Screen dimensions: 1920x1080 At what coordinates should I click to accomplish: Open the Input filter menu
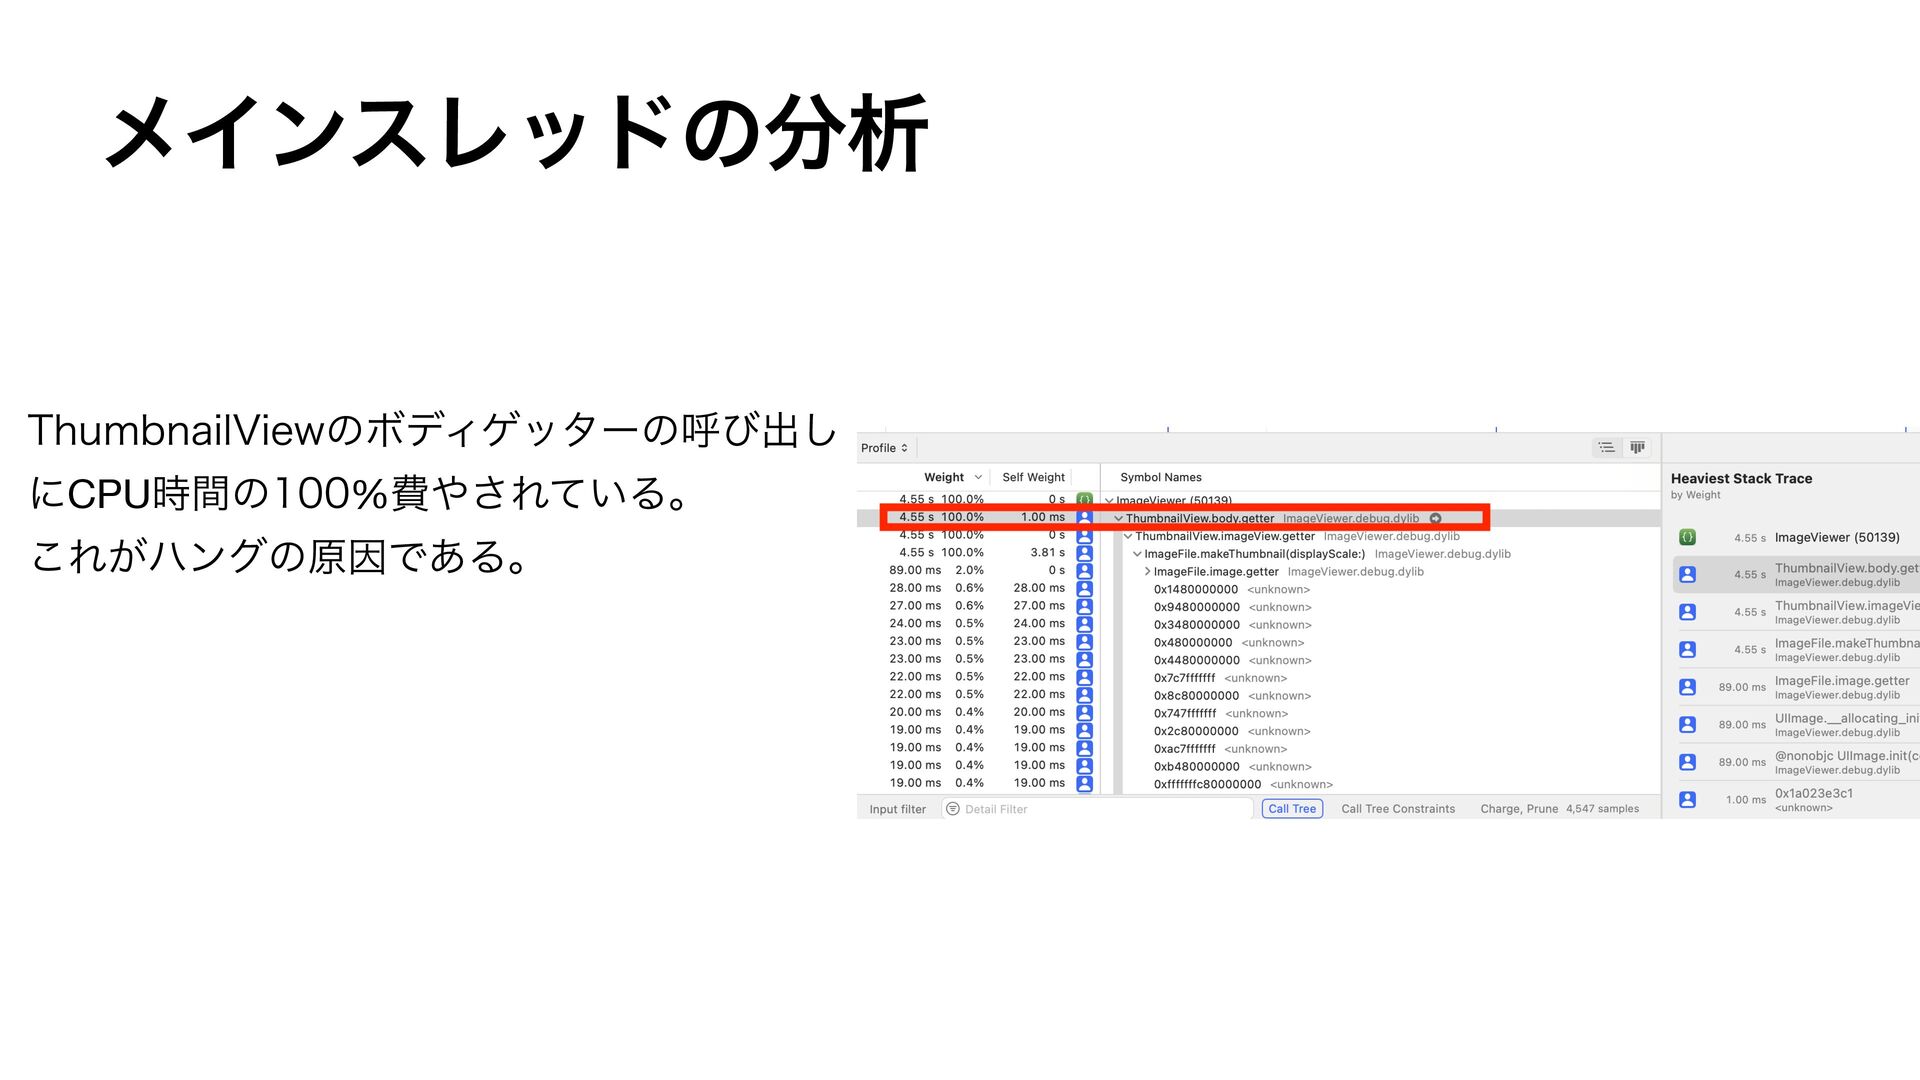tap(897, 809)
